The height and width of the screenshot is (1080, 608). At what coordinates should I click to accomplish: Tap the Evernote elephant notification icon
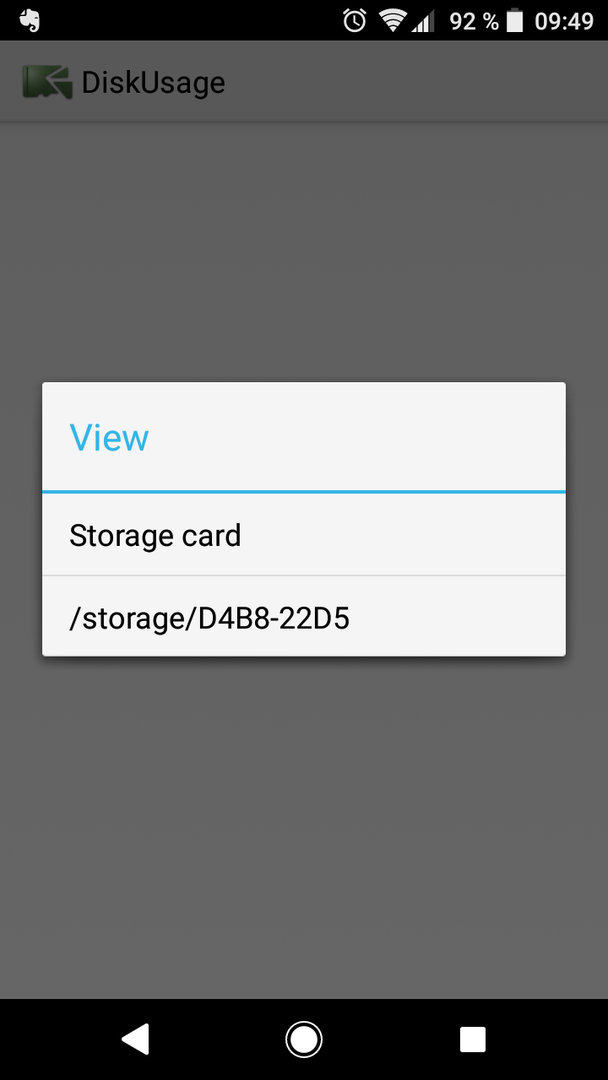click(29, 21)
